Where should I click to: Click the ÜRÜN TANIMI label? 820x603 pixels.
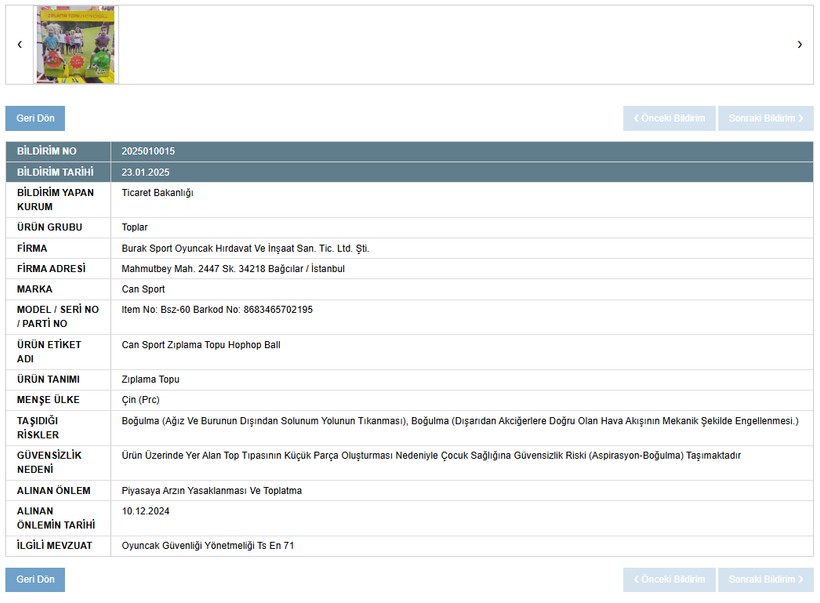[48, 379]
